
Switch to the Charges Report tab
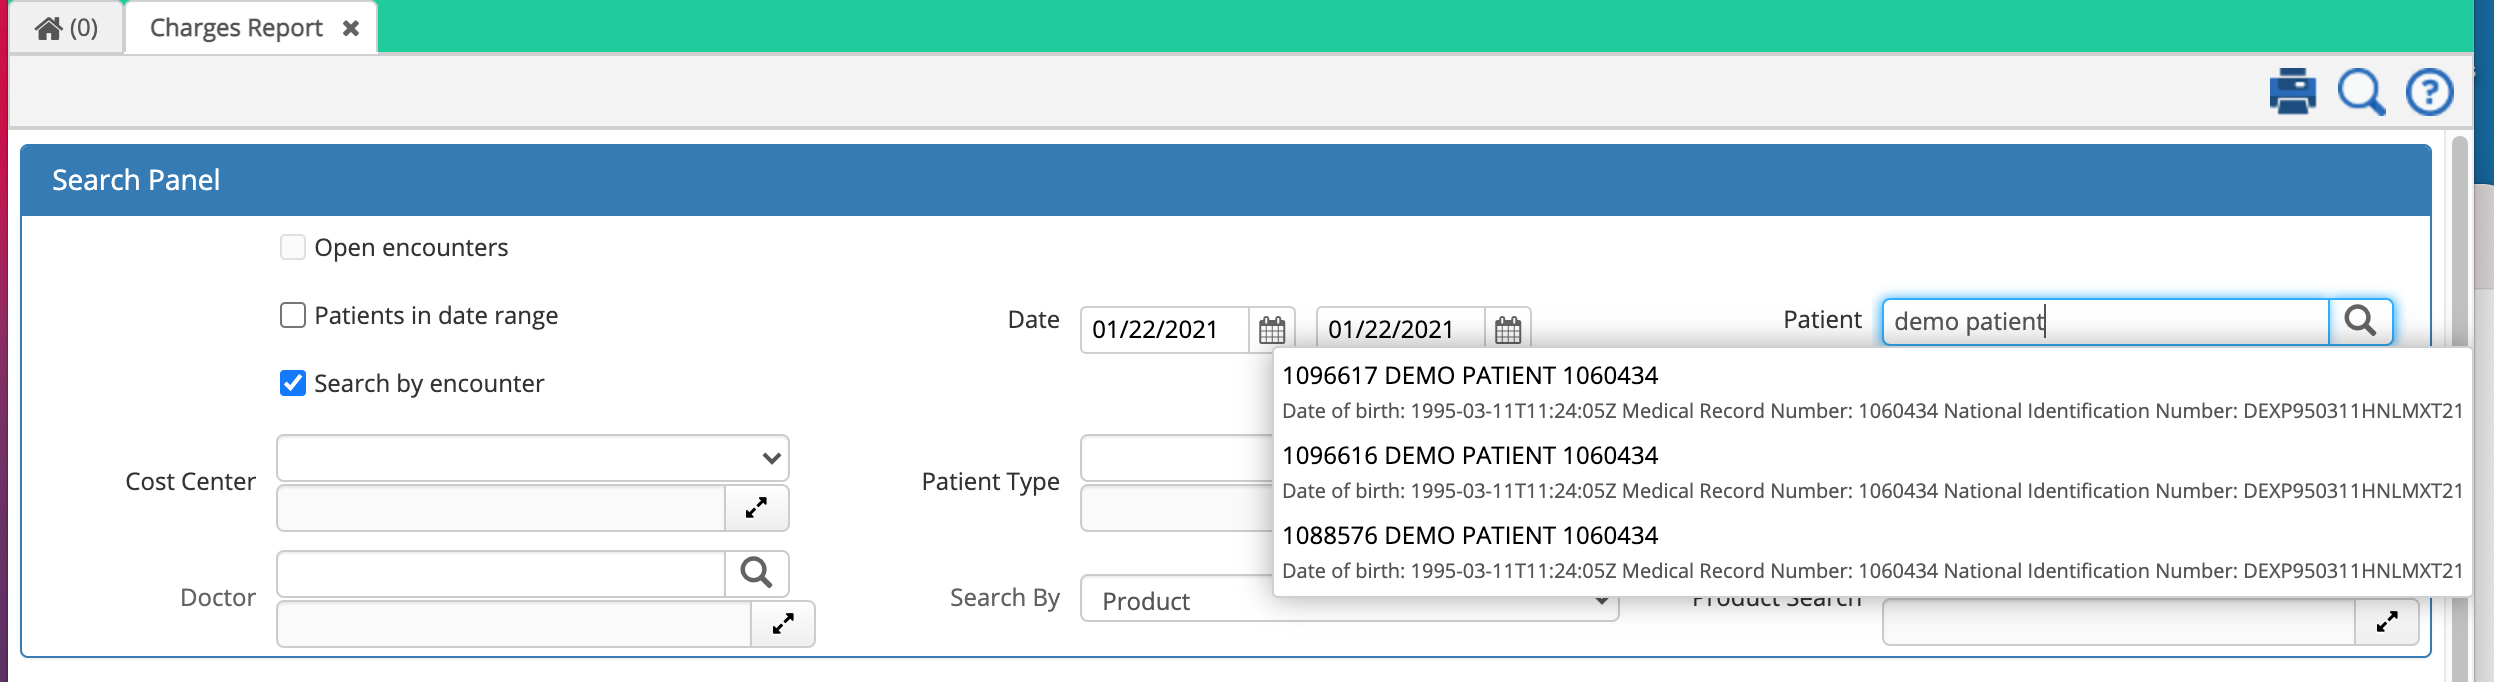235,26
